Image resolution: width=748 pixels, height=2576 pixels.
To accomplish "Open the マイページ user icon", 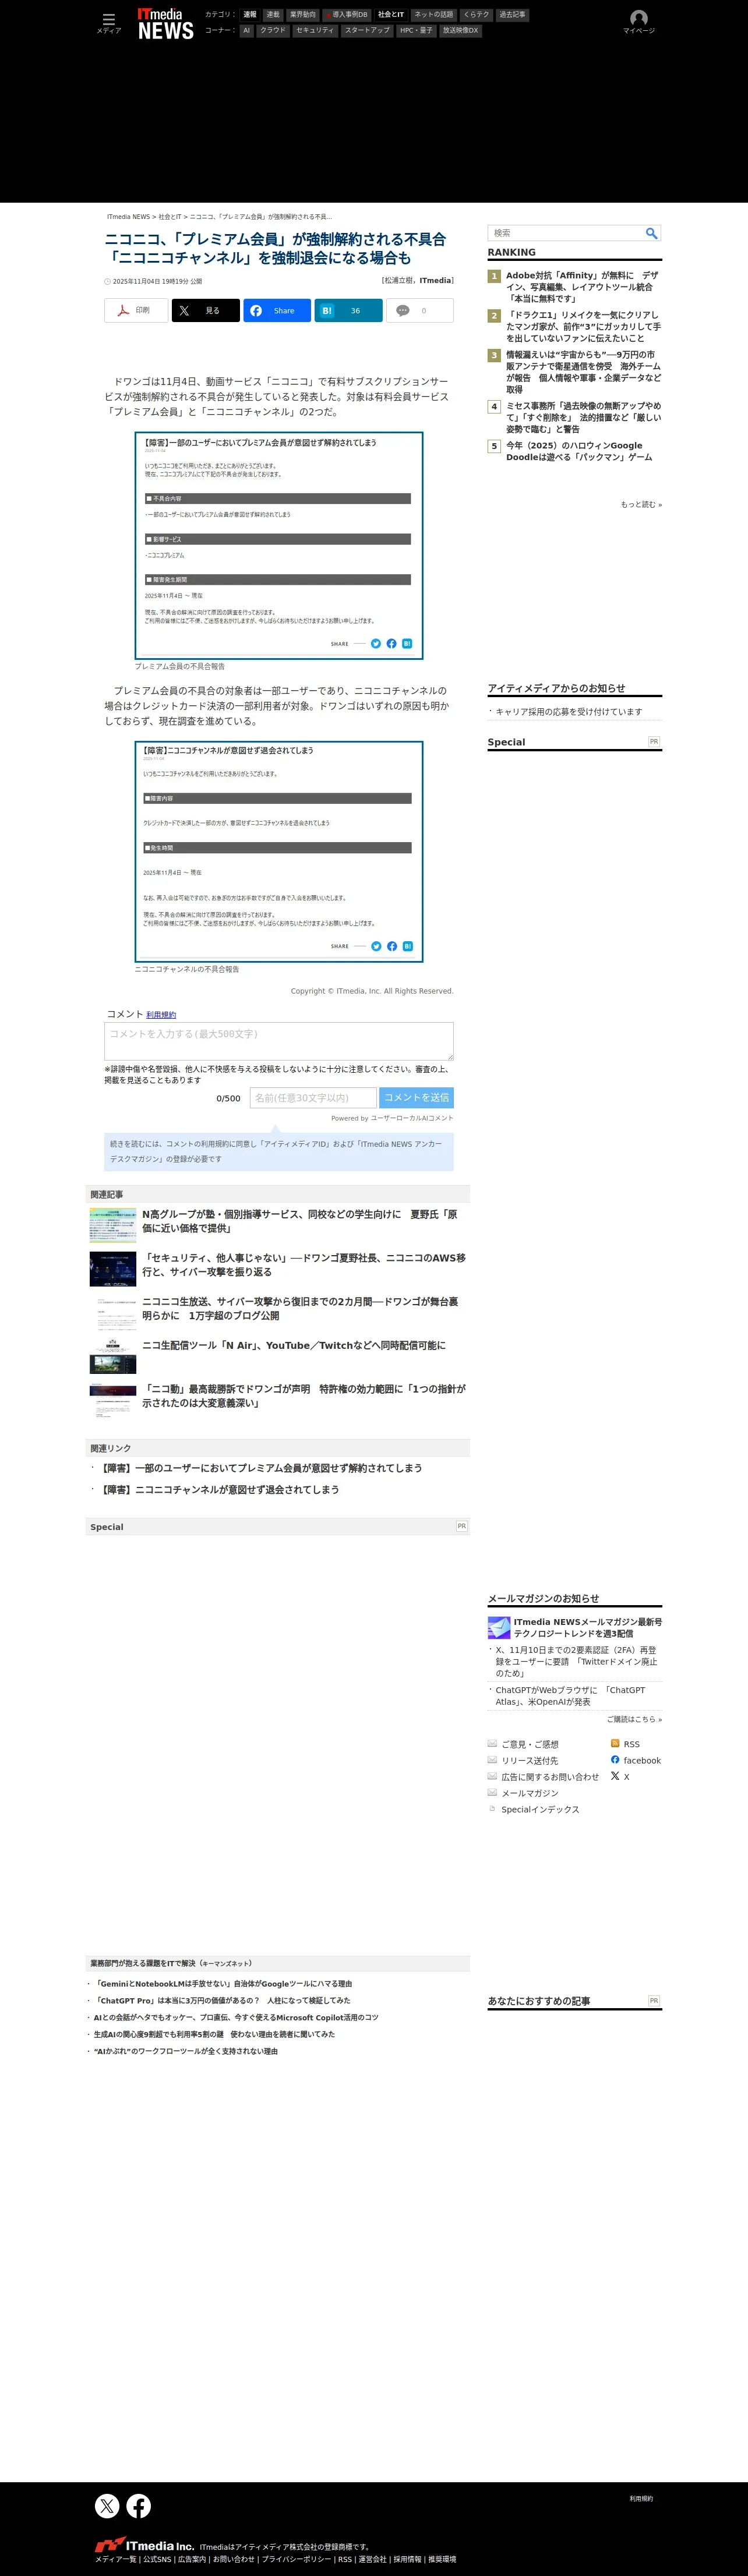I will tap(639, 22).
